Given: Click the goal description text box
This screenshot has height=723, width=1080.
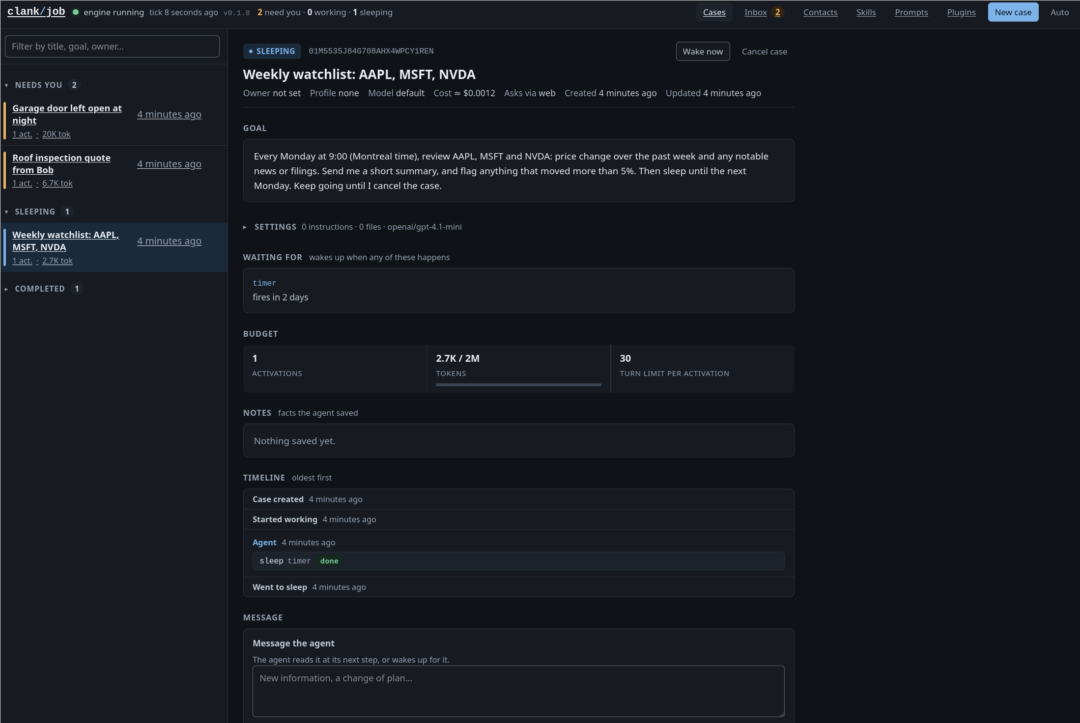Looking at the screenshot, I should 518,171.
